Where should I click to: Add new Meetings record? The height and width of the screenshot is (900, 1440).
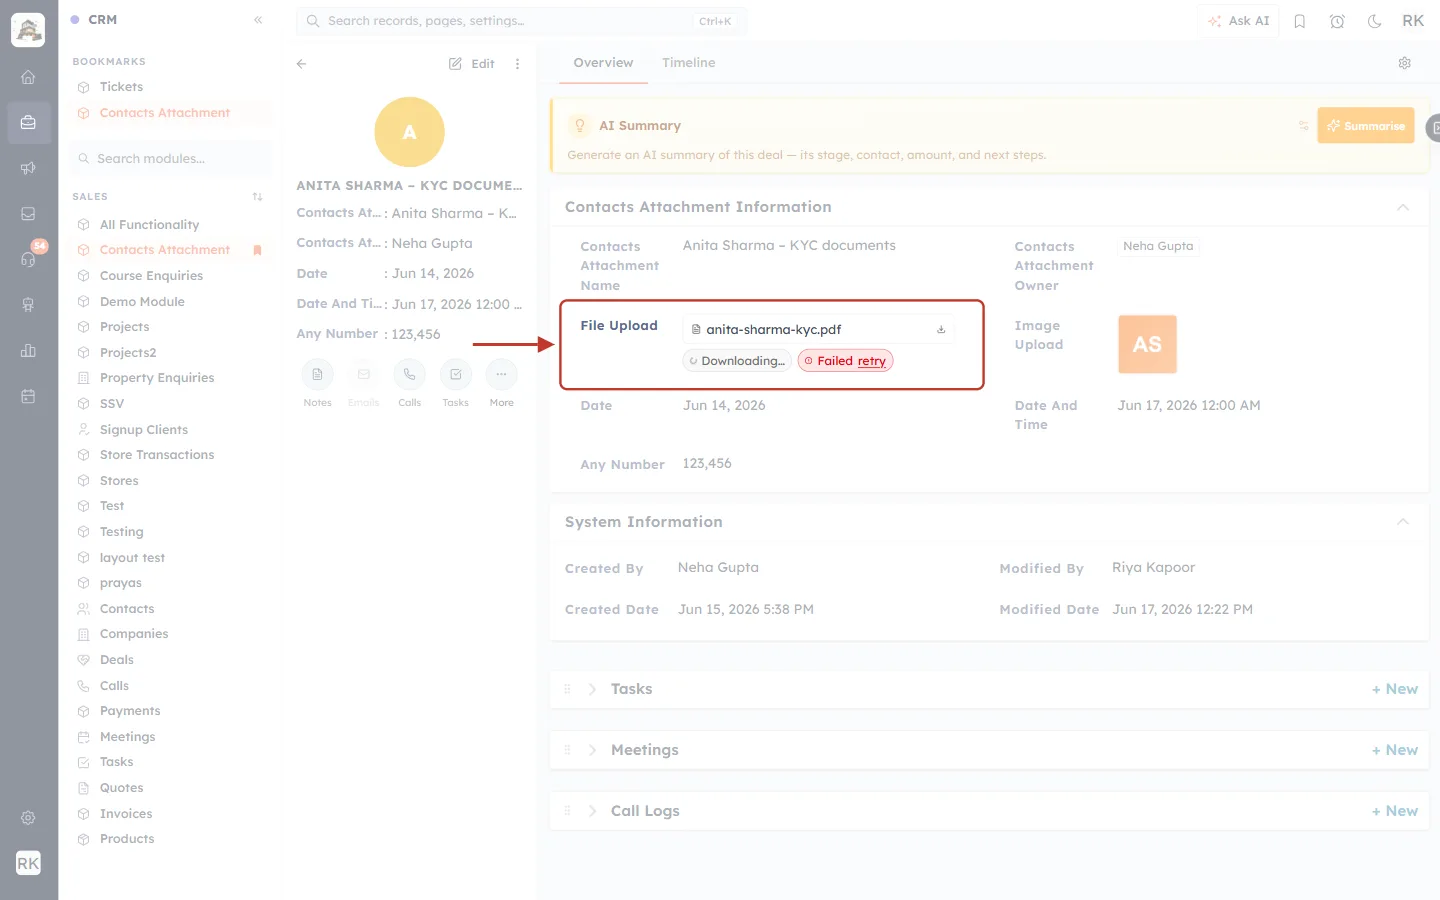click(1395, 750)
